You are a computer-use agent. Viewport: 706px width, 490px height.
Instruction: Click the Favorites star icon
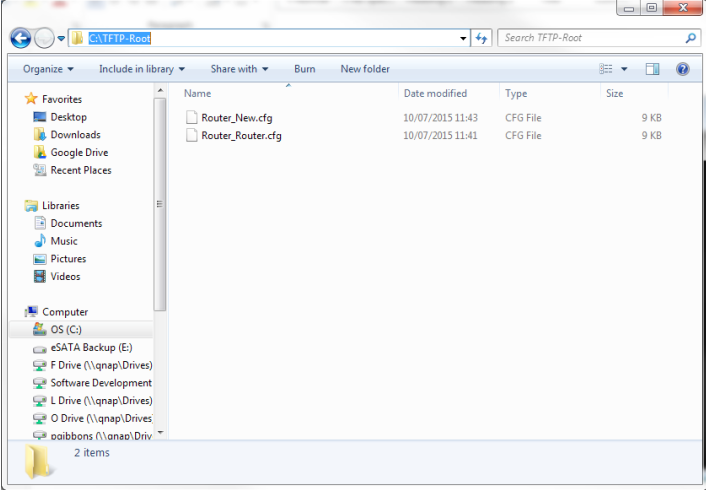click(31, 99)
